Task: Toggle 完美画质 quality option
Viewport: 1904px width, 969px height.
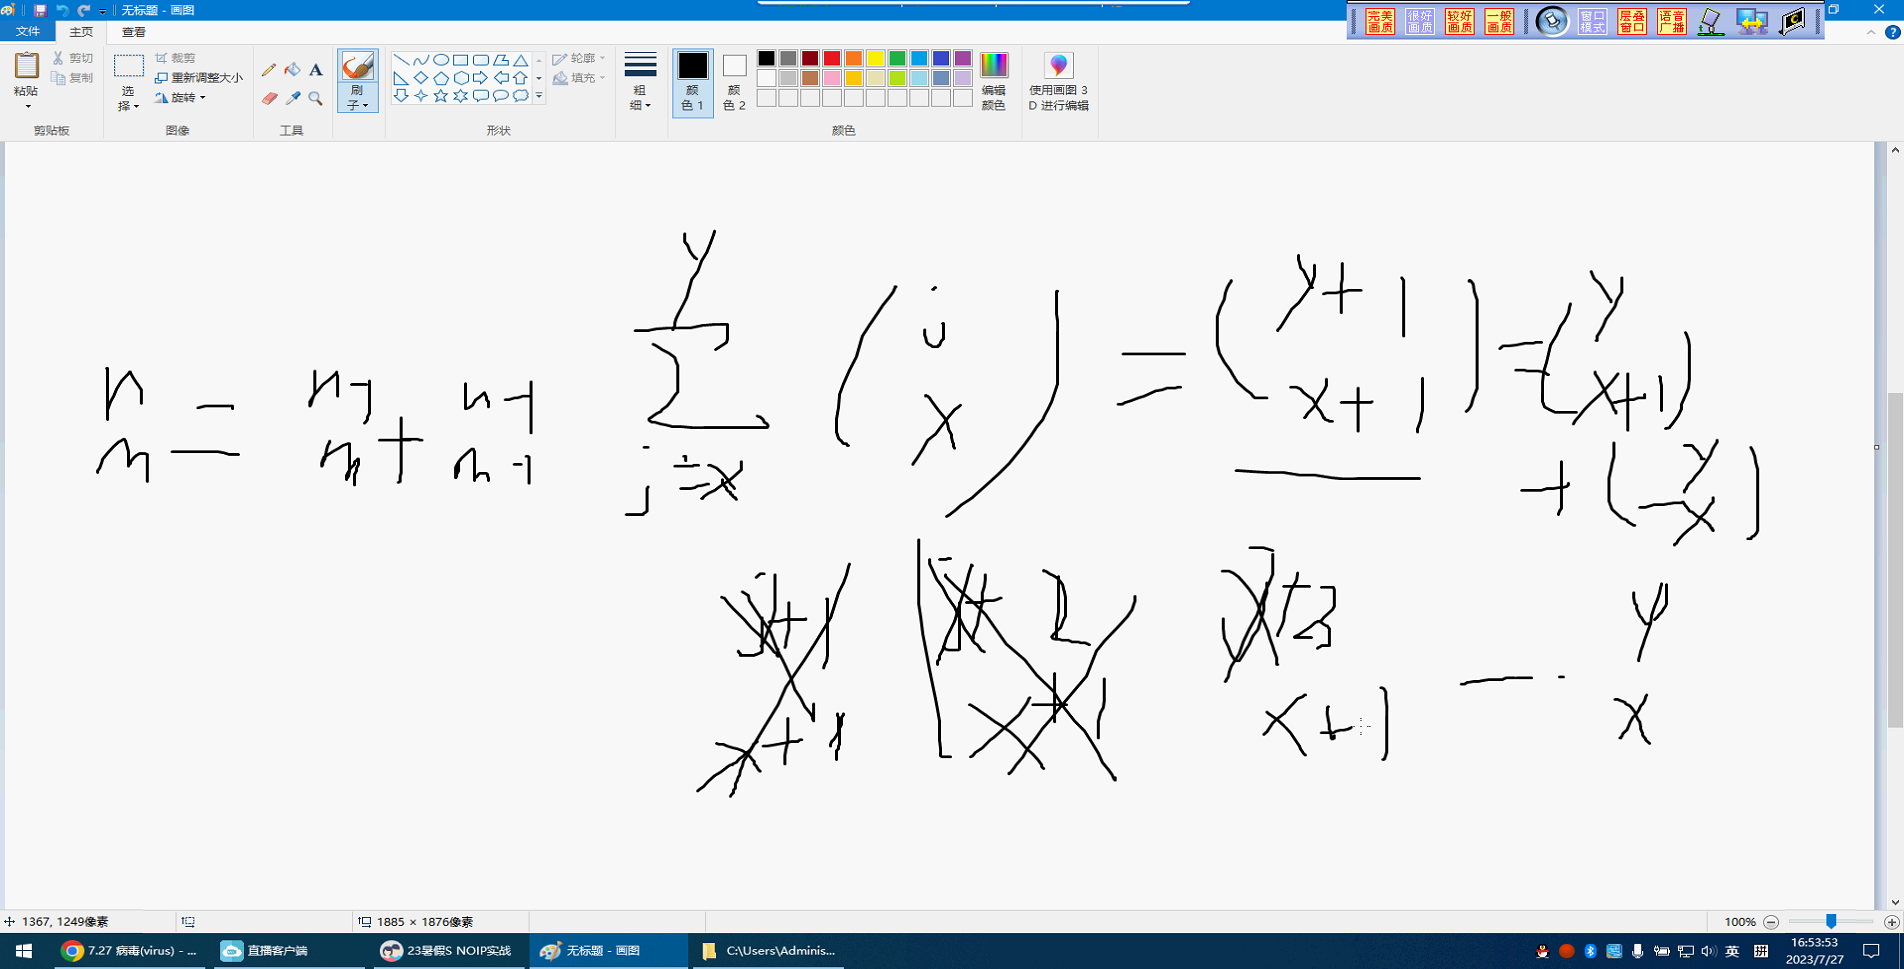Action: point(1380,21)
